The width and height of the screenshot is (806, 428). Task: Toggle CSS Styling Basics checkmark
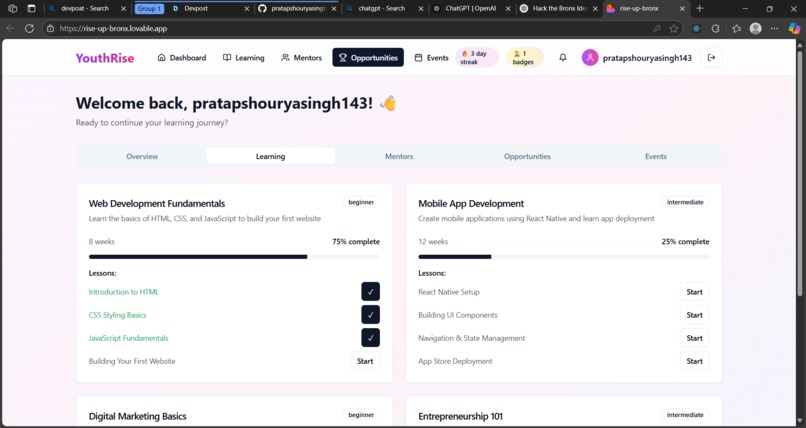[x=371, y=315]
